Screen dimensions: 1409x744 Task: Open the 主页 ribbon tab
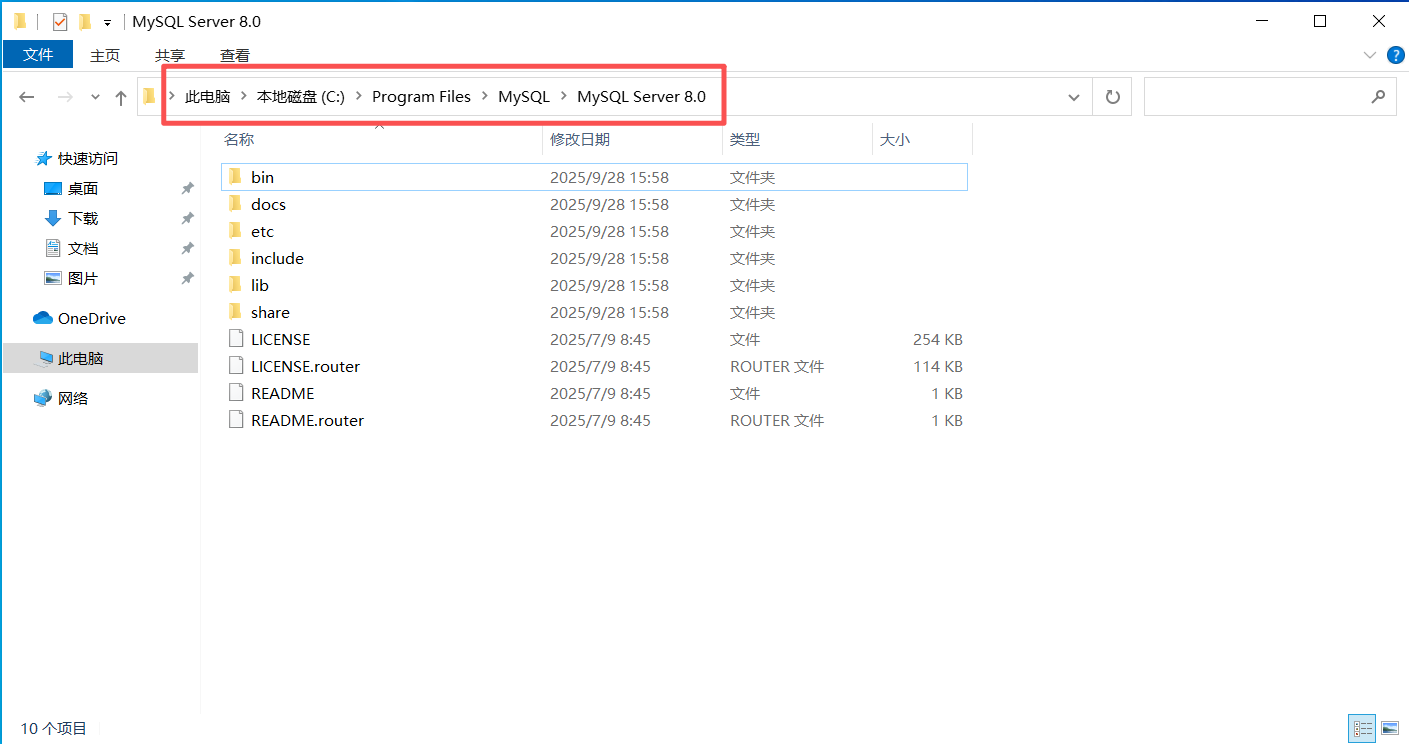[105, 55]
